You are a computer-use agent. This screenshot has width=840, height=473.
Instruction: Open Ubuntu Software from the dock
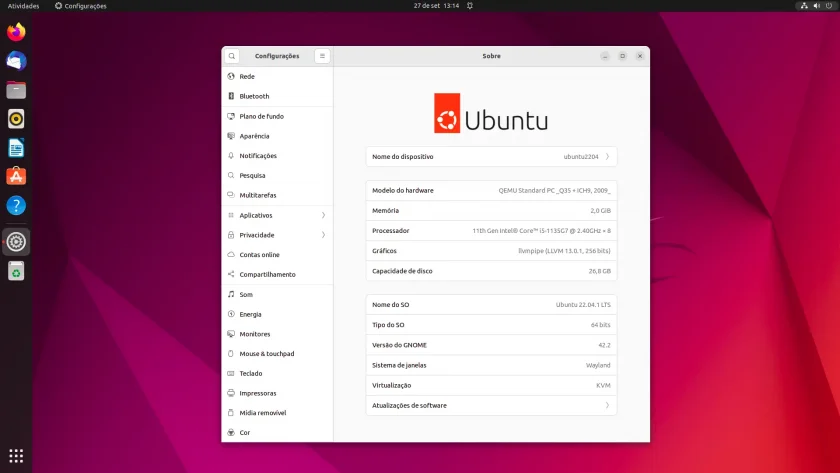pos(16,176)
